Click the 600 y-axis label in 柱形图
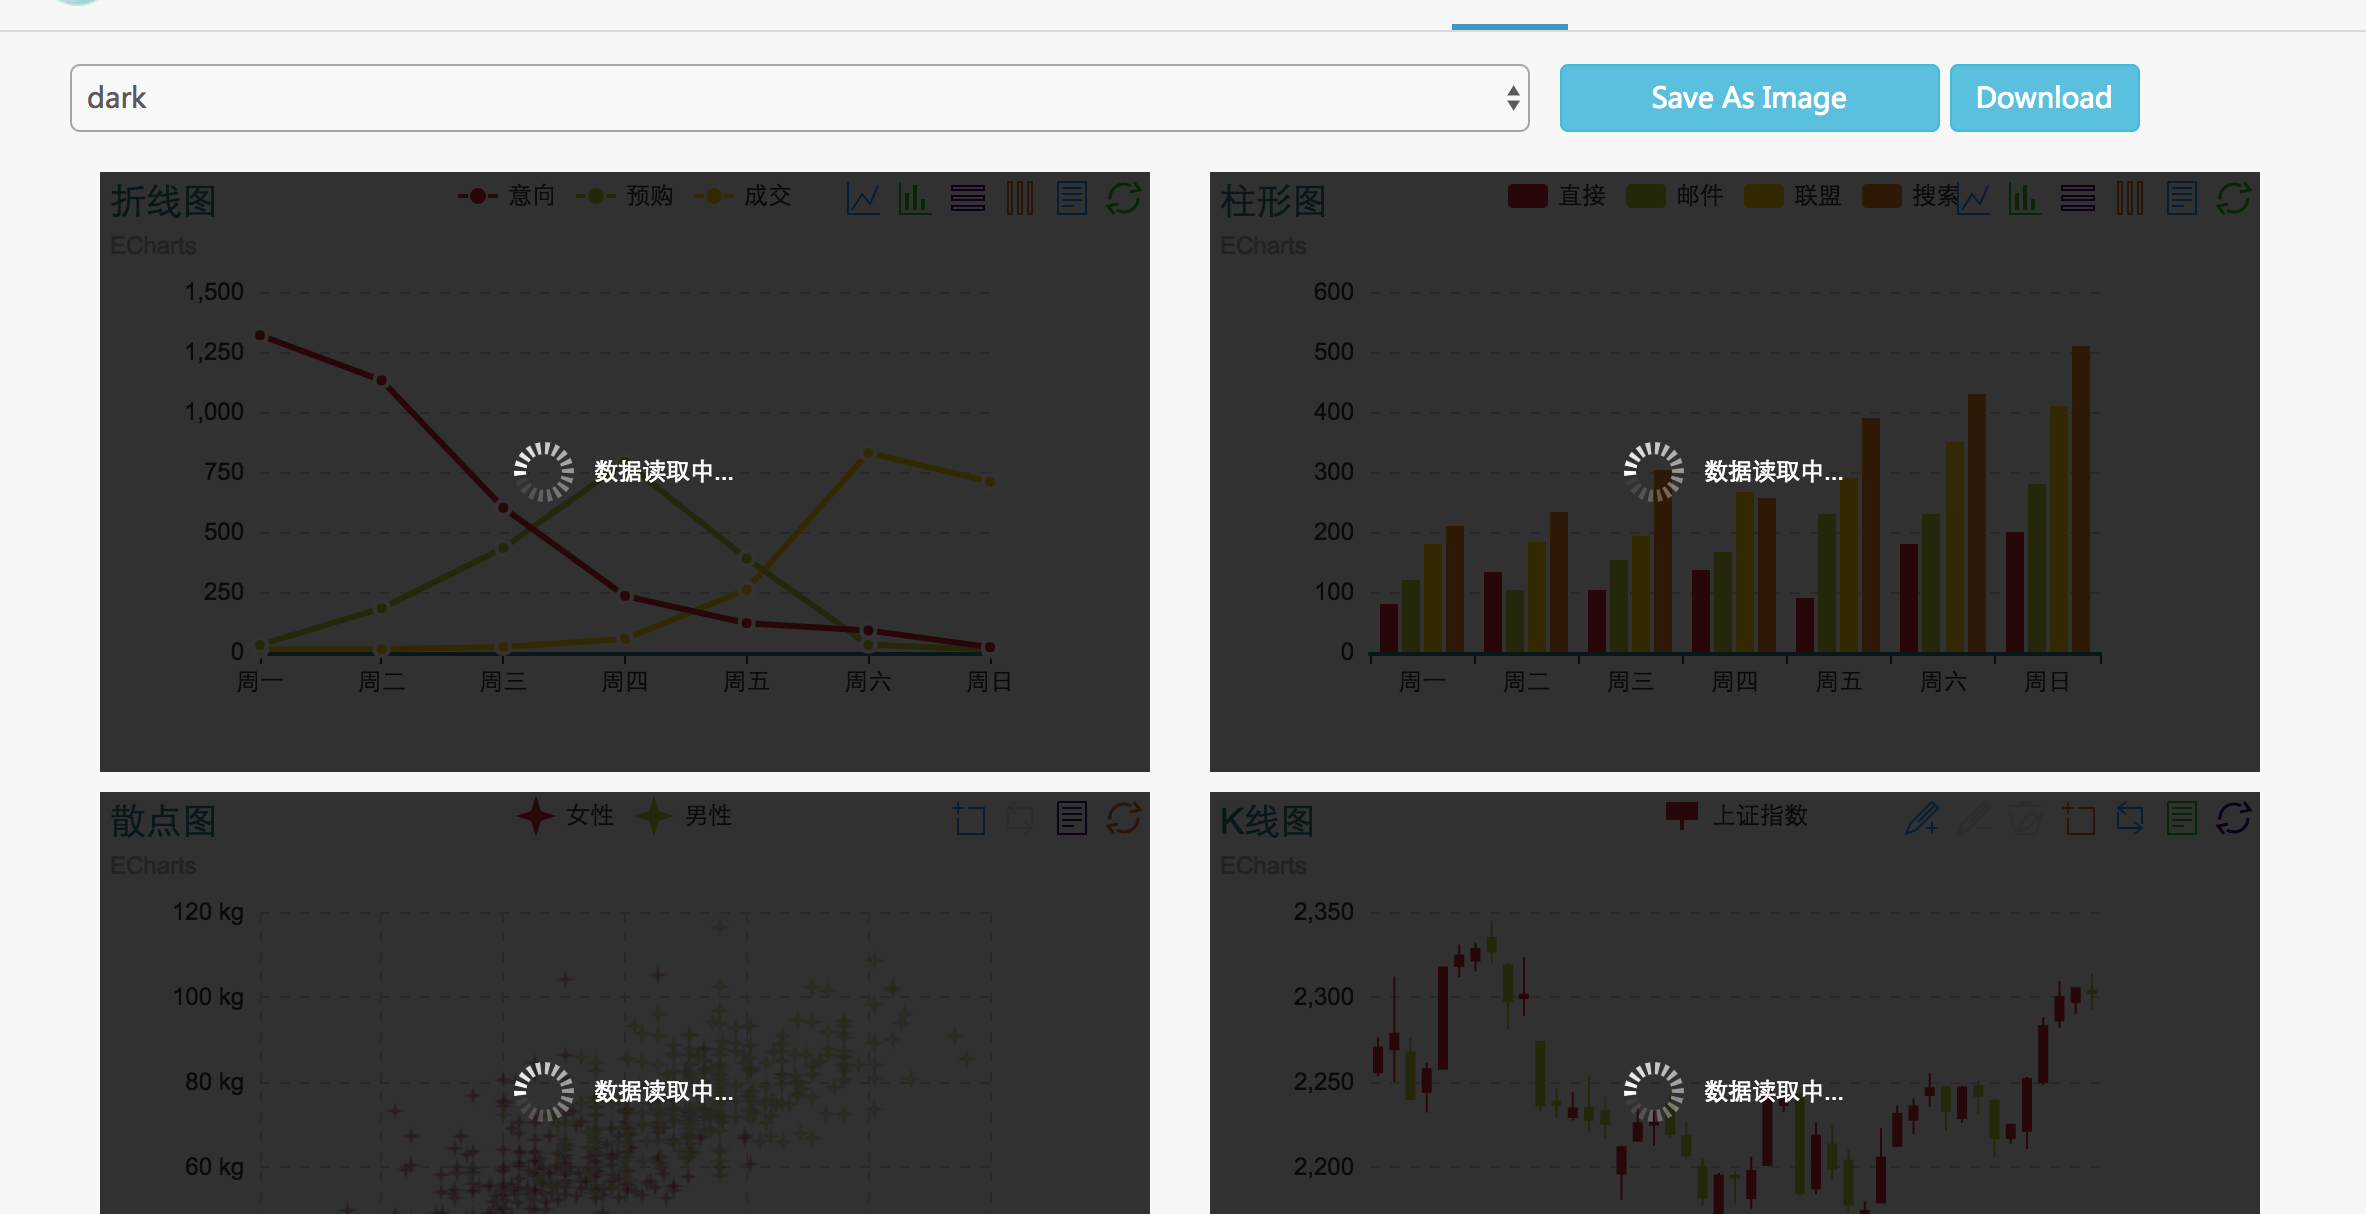The height and width of the screenshot is (1214, 2366). pyautogui.click(x=1333, y=292)
